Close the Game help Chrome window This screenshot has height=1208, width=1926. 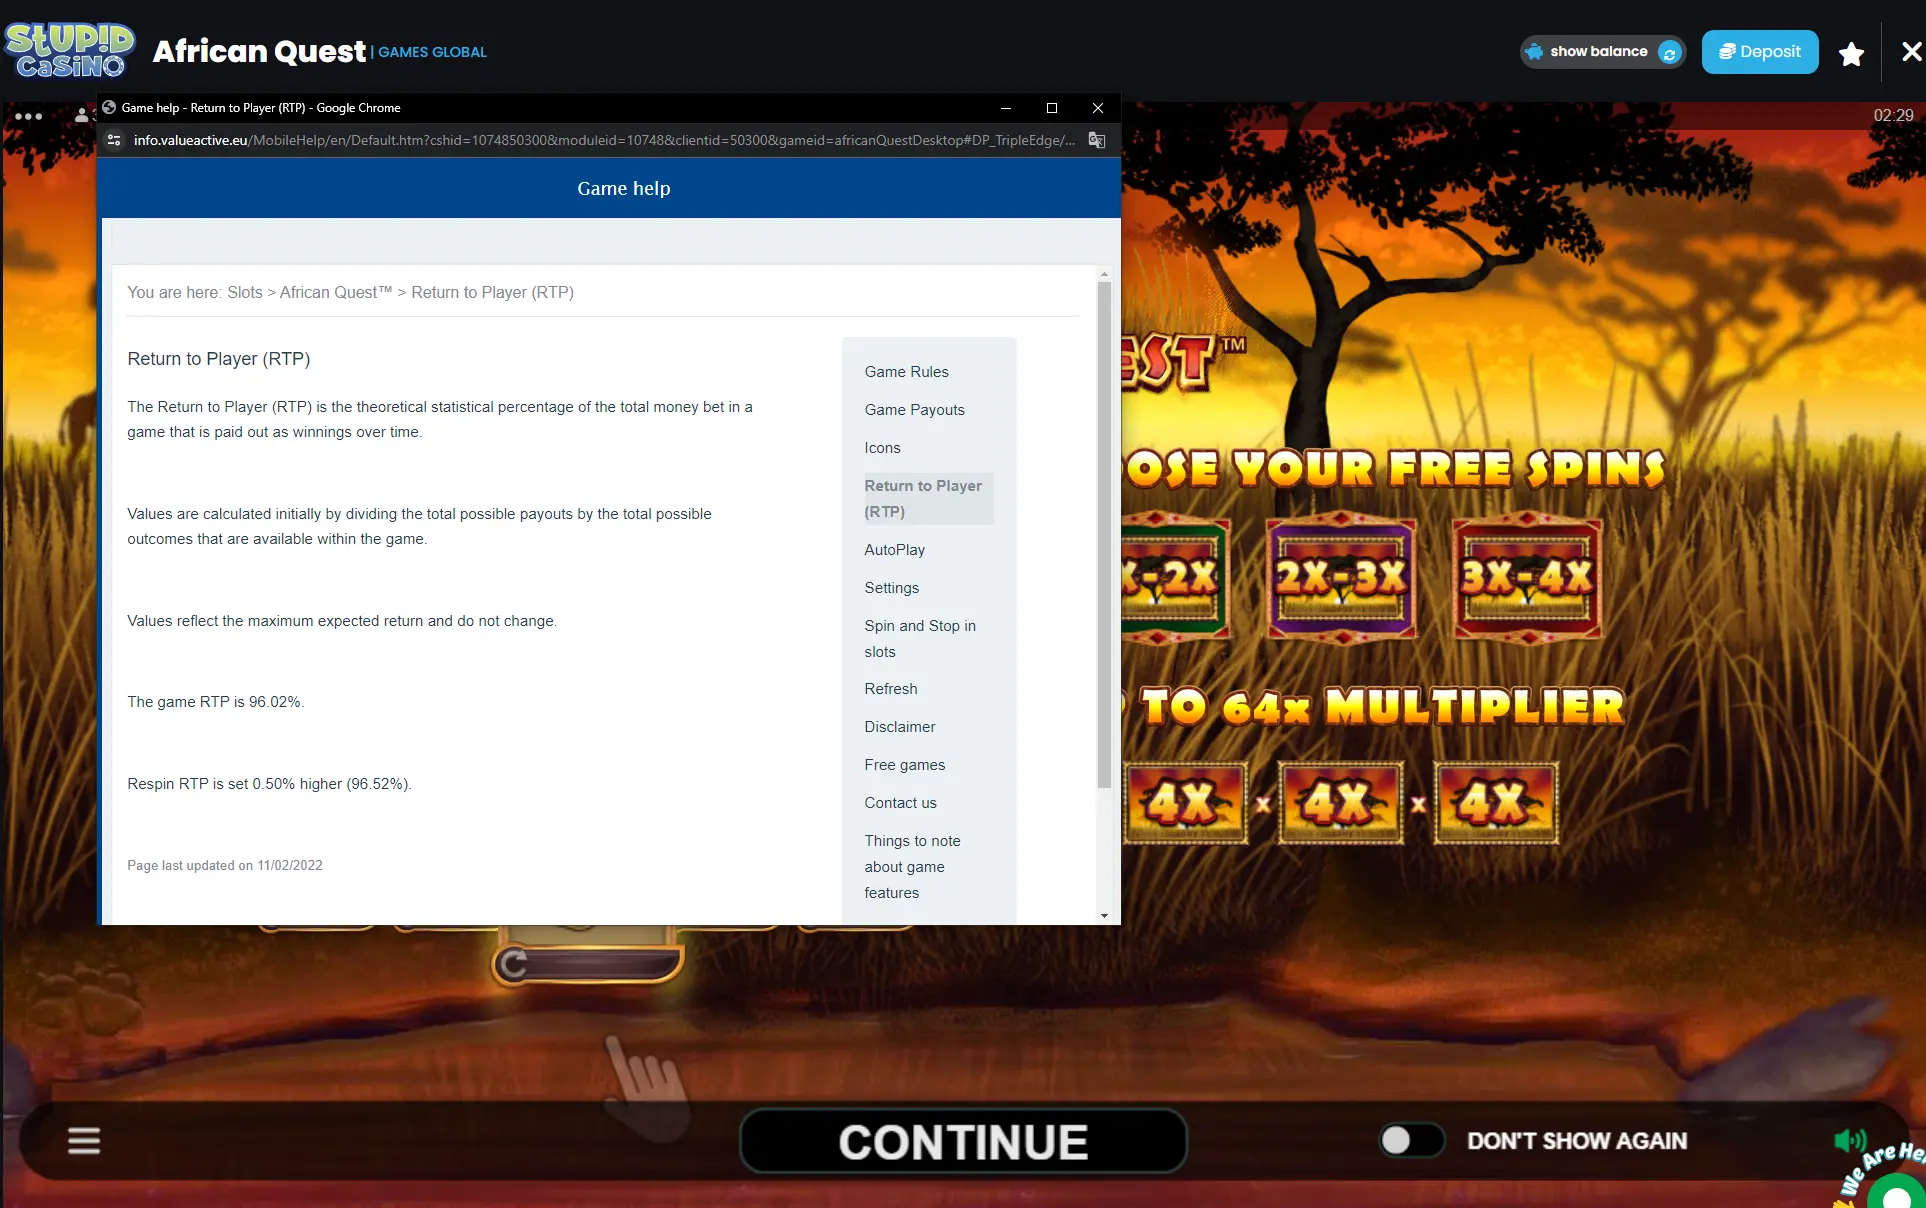[x=1097, y=108]
